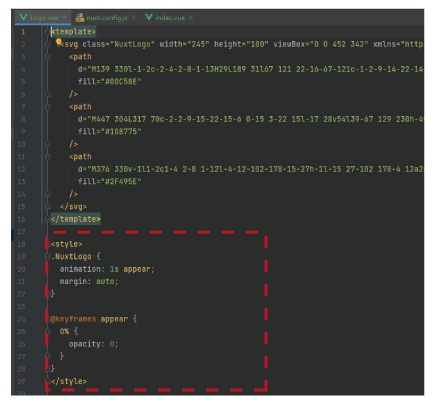The image size is (436, 409).
Task: Fold the third <path> tag on line 11
Action: (47, 157)
